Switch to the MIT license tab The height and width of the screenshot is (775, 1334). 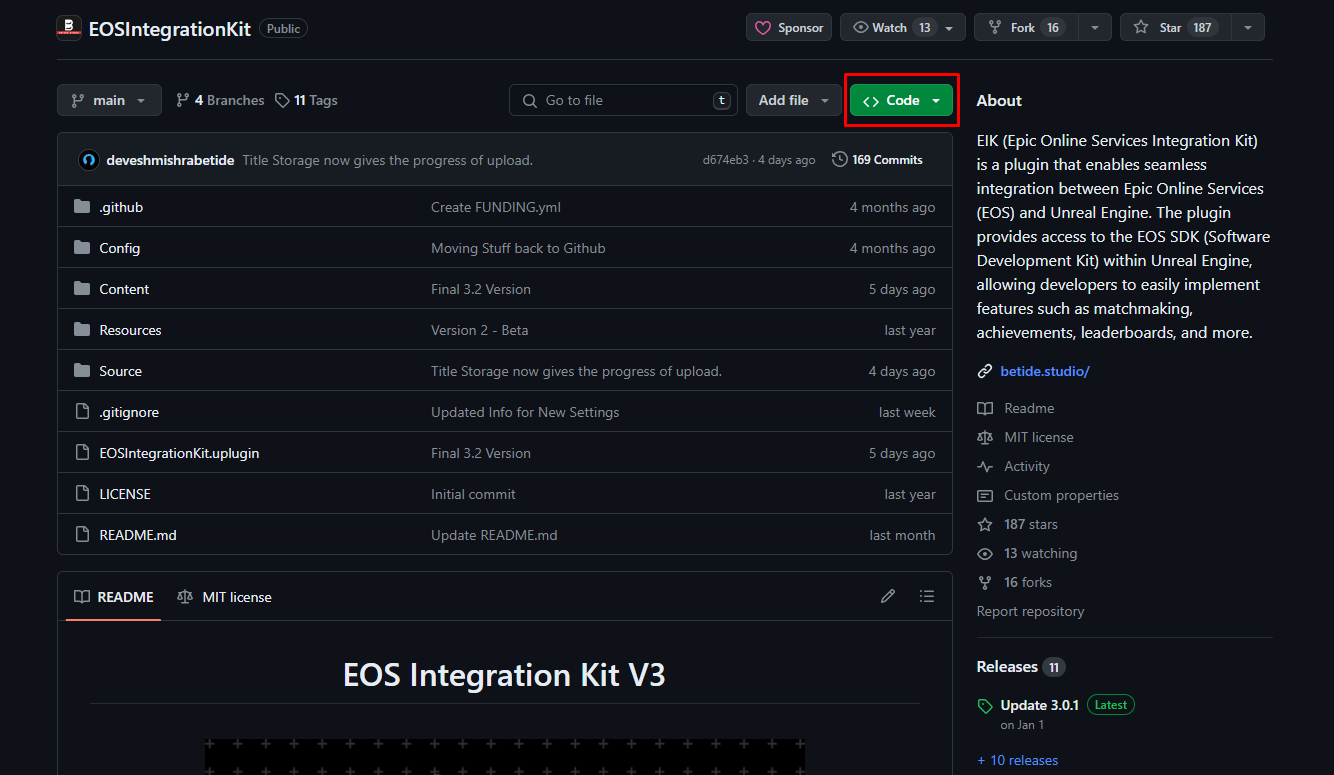coord(225,597)
